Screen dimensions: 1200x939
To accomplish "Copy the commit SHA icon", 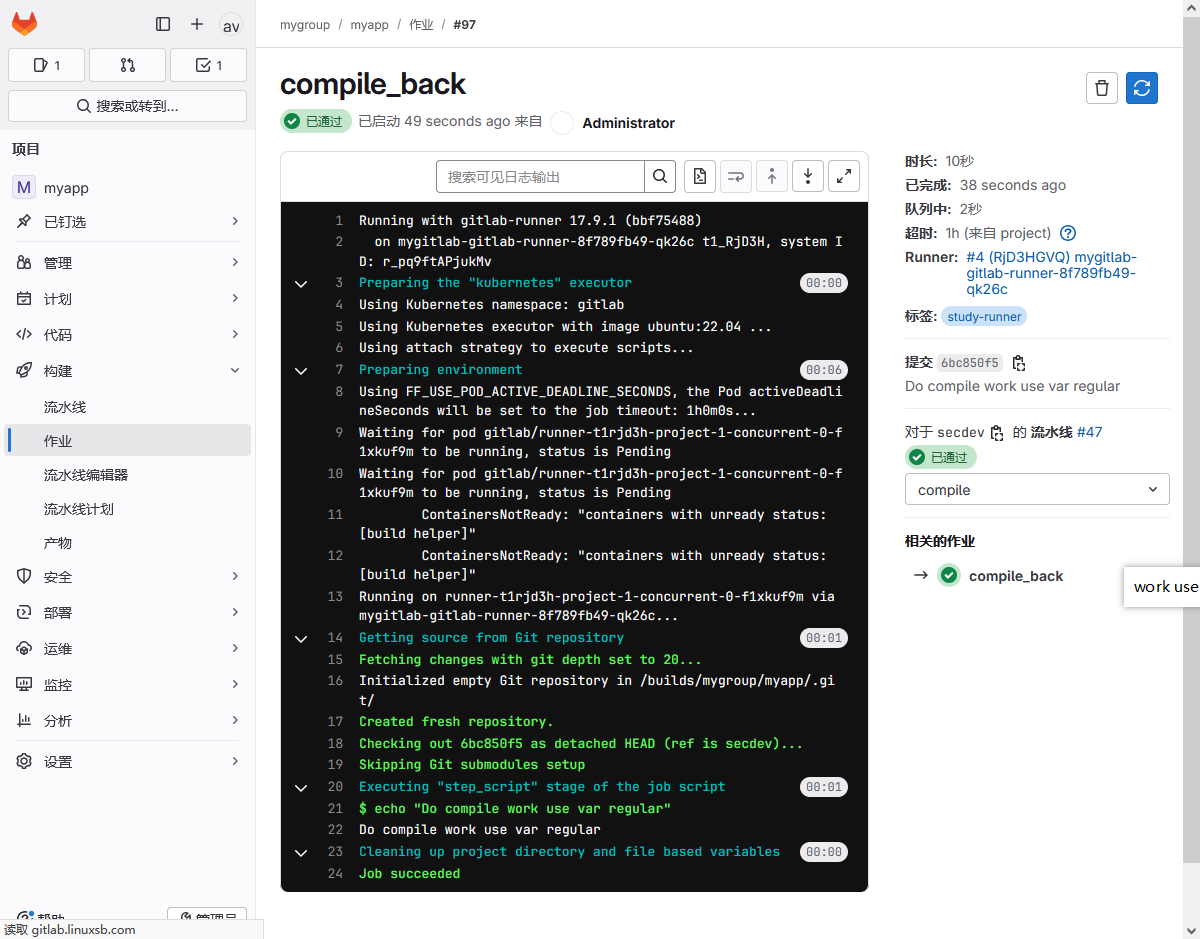I will (x=1019, y=363).
